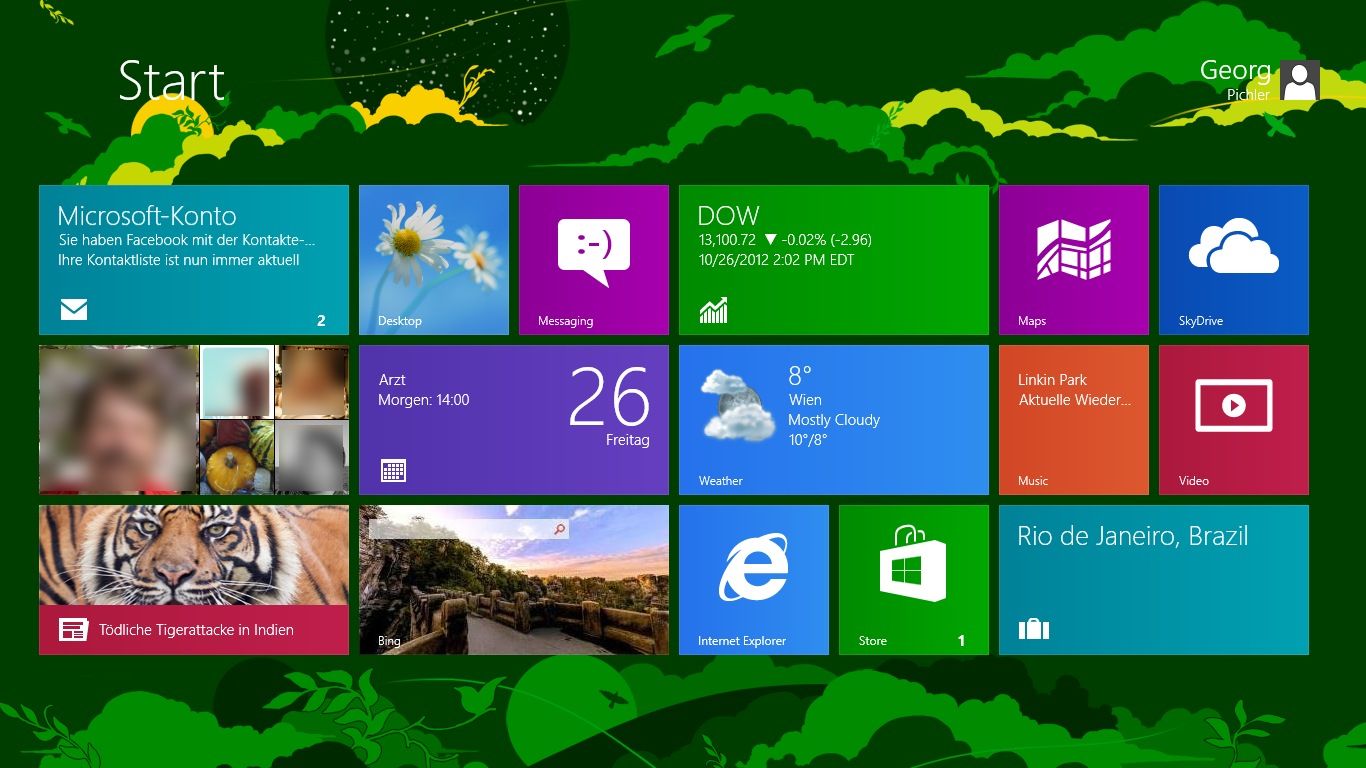Click the Freitag weekday label

click(628, 440)
